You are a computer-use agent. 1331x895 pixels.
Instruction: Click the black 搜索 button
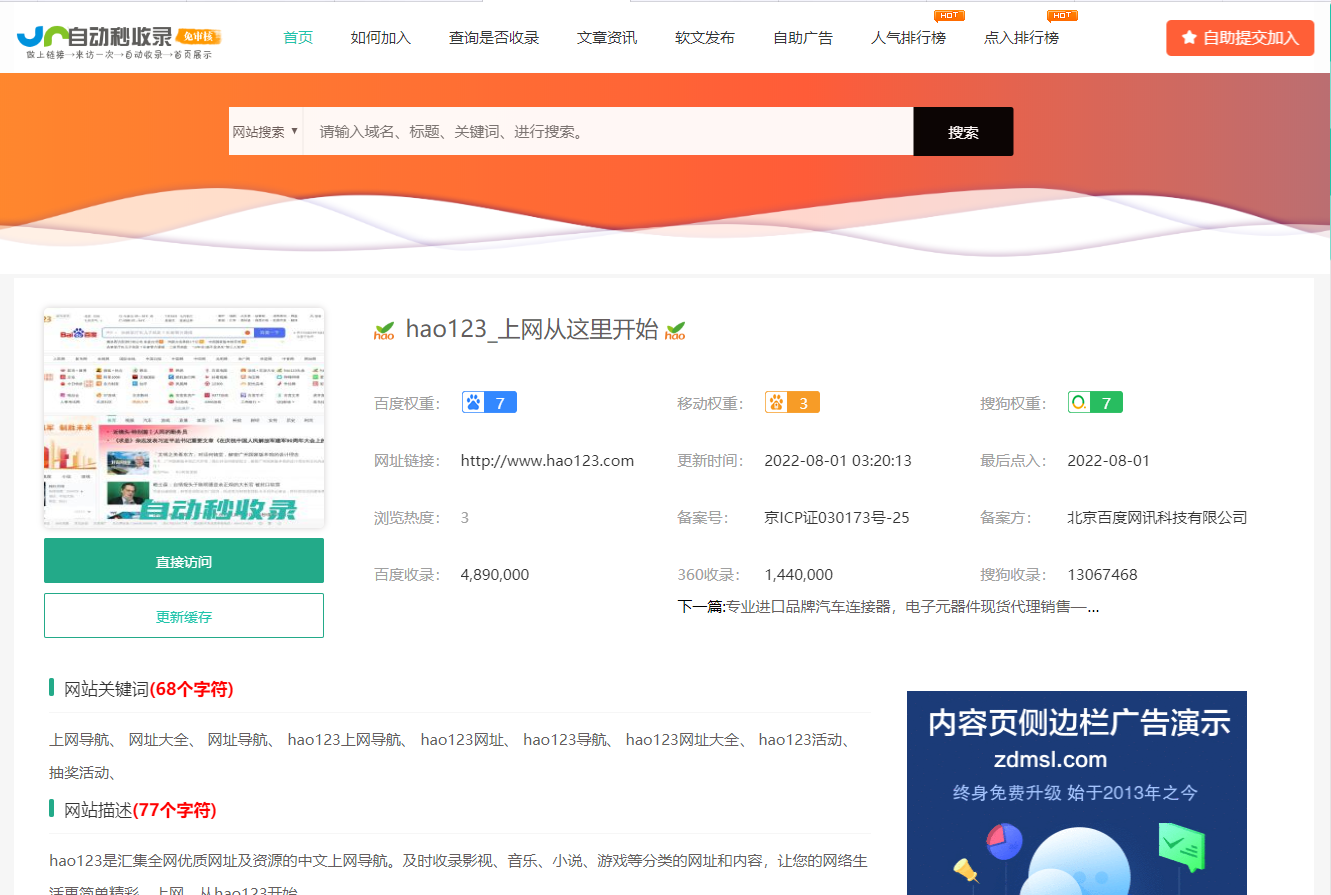pos(963,131)
